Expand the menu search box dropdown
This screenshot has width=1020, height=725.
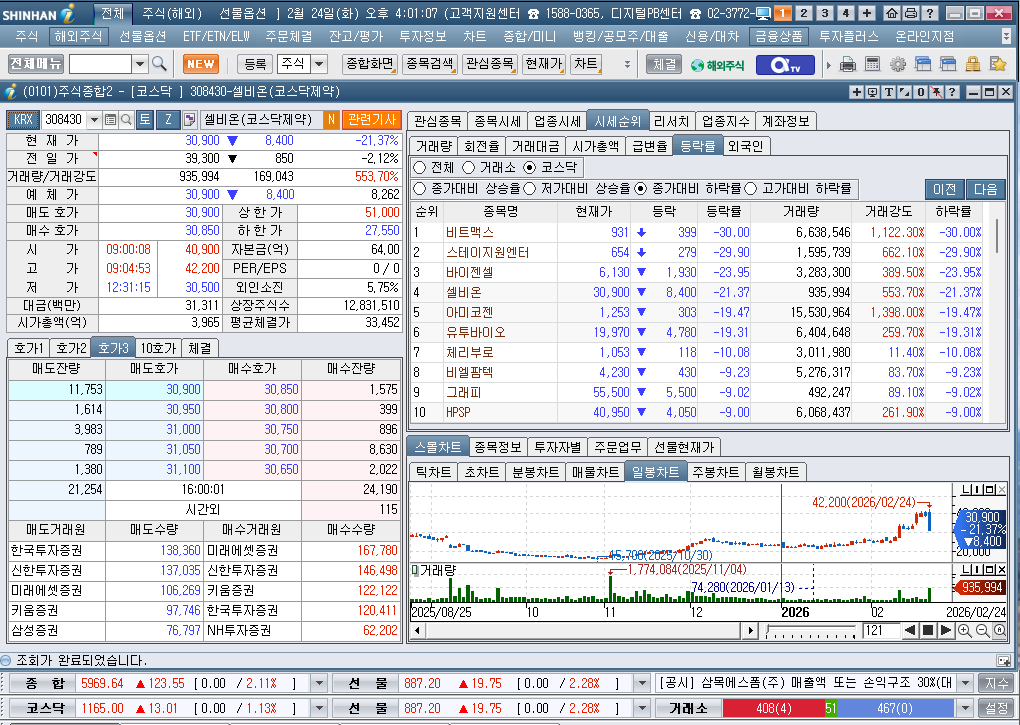coord(140,64)
